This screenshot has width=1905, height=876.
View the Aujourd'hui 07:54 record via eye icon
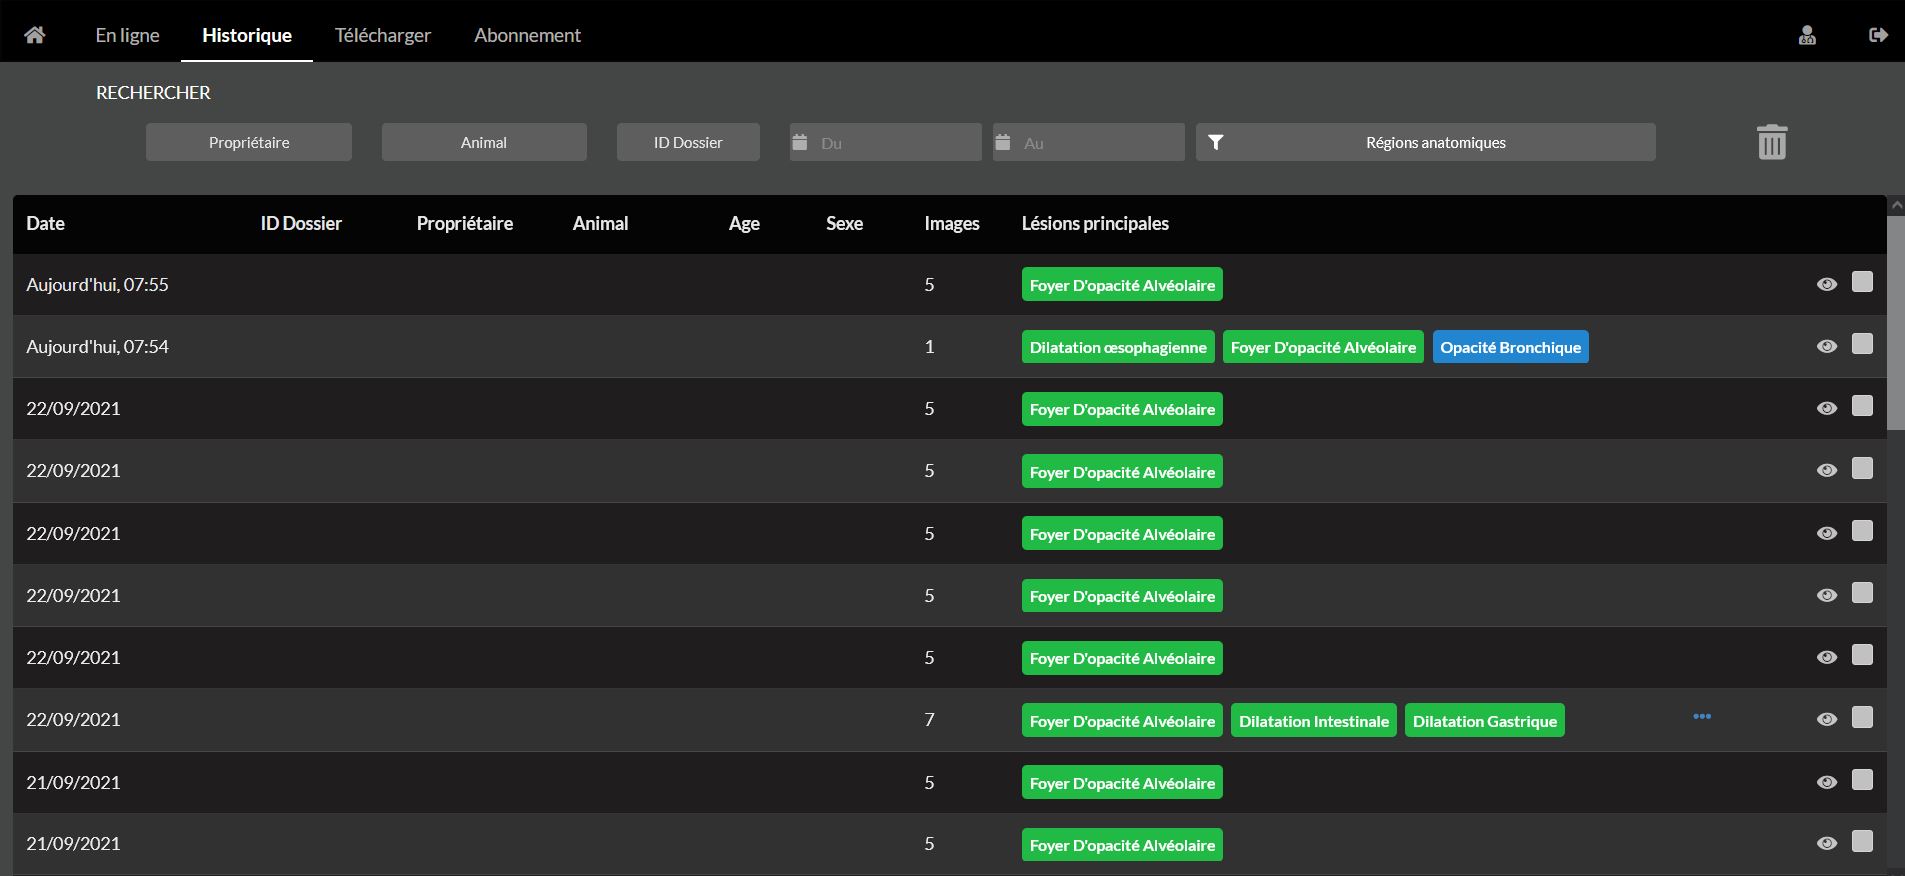pos(1827,346)
